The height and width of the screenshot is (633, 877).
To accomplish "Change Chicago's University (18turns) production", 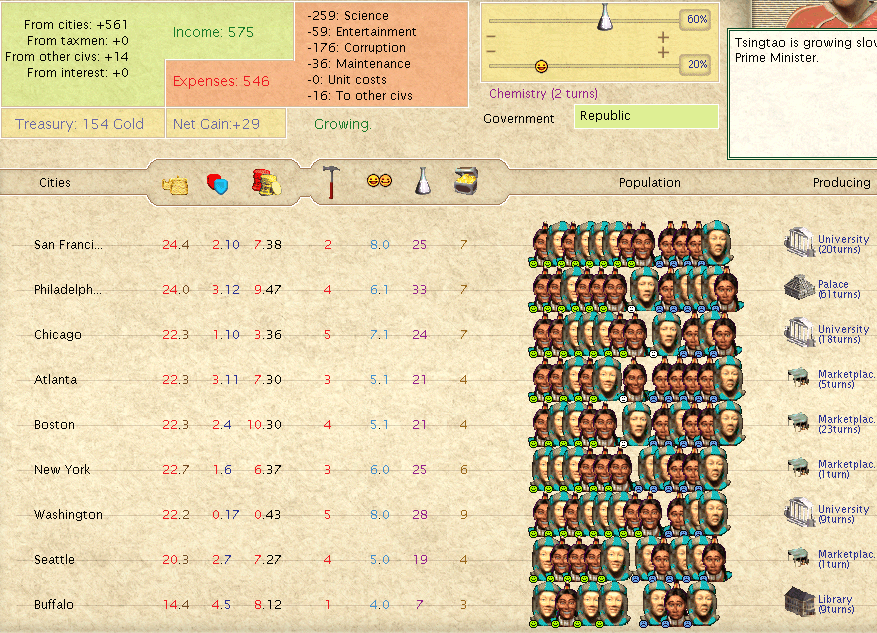I will tap(843, 334).
